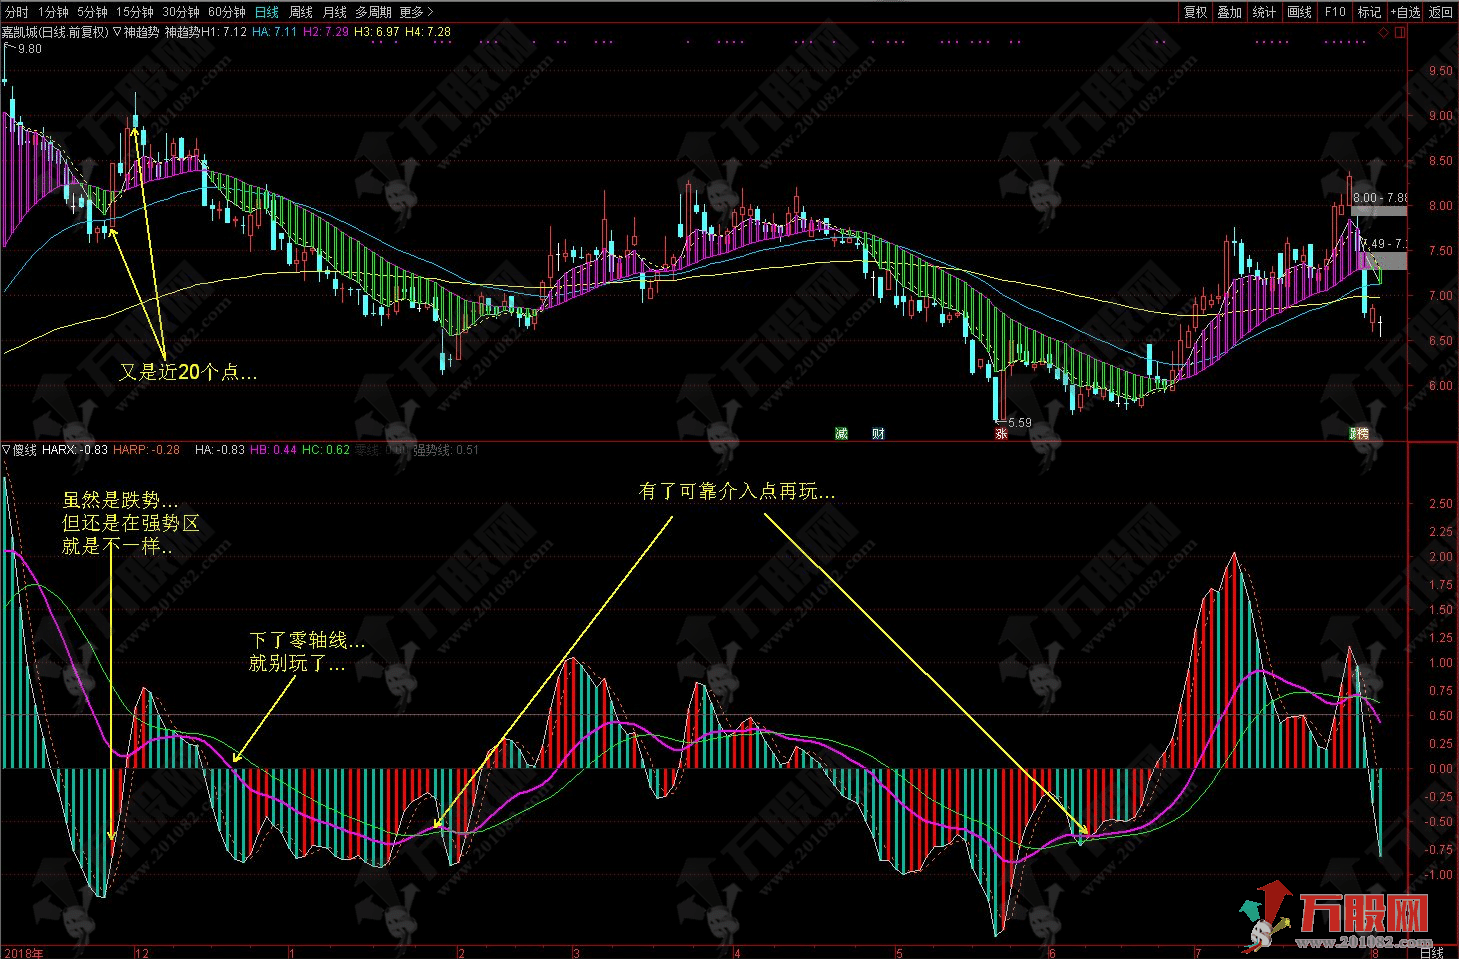Click the 涨 info marker on chart
Viewport: 1459px width, 959px height.
[1001, 433]
